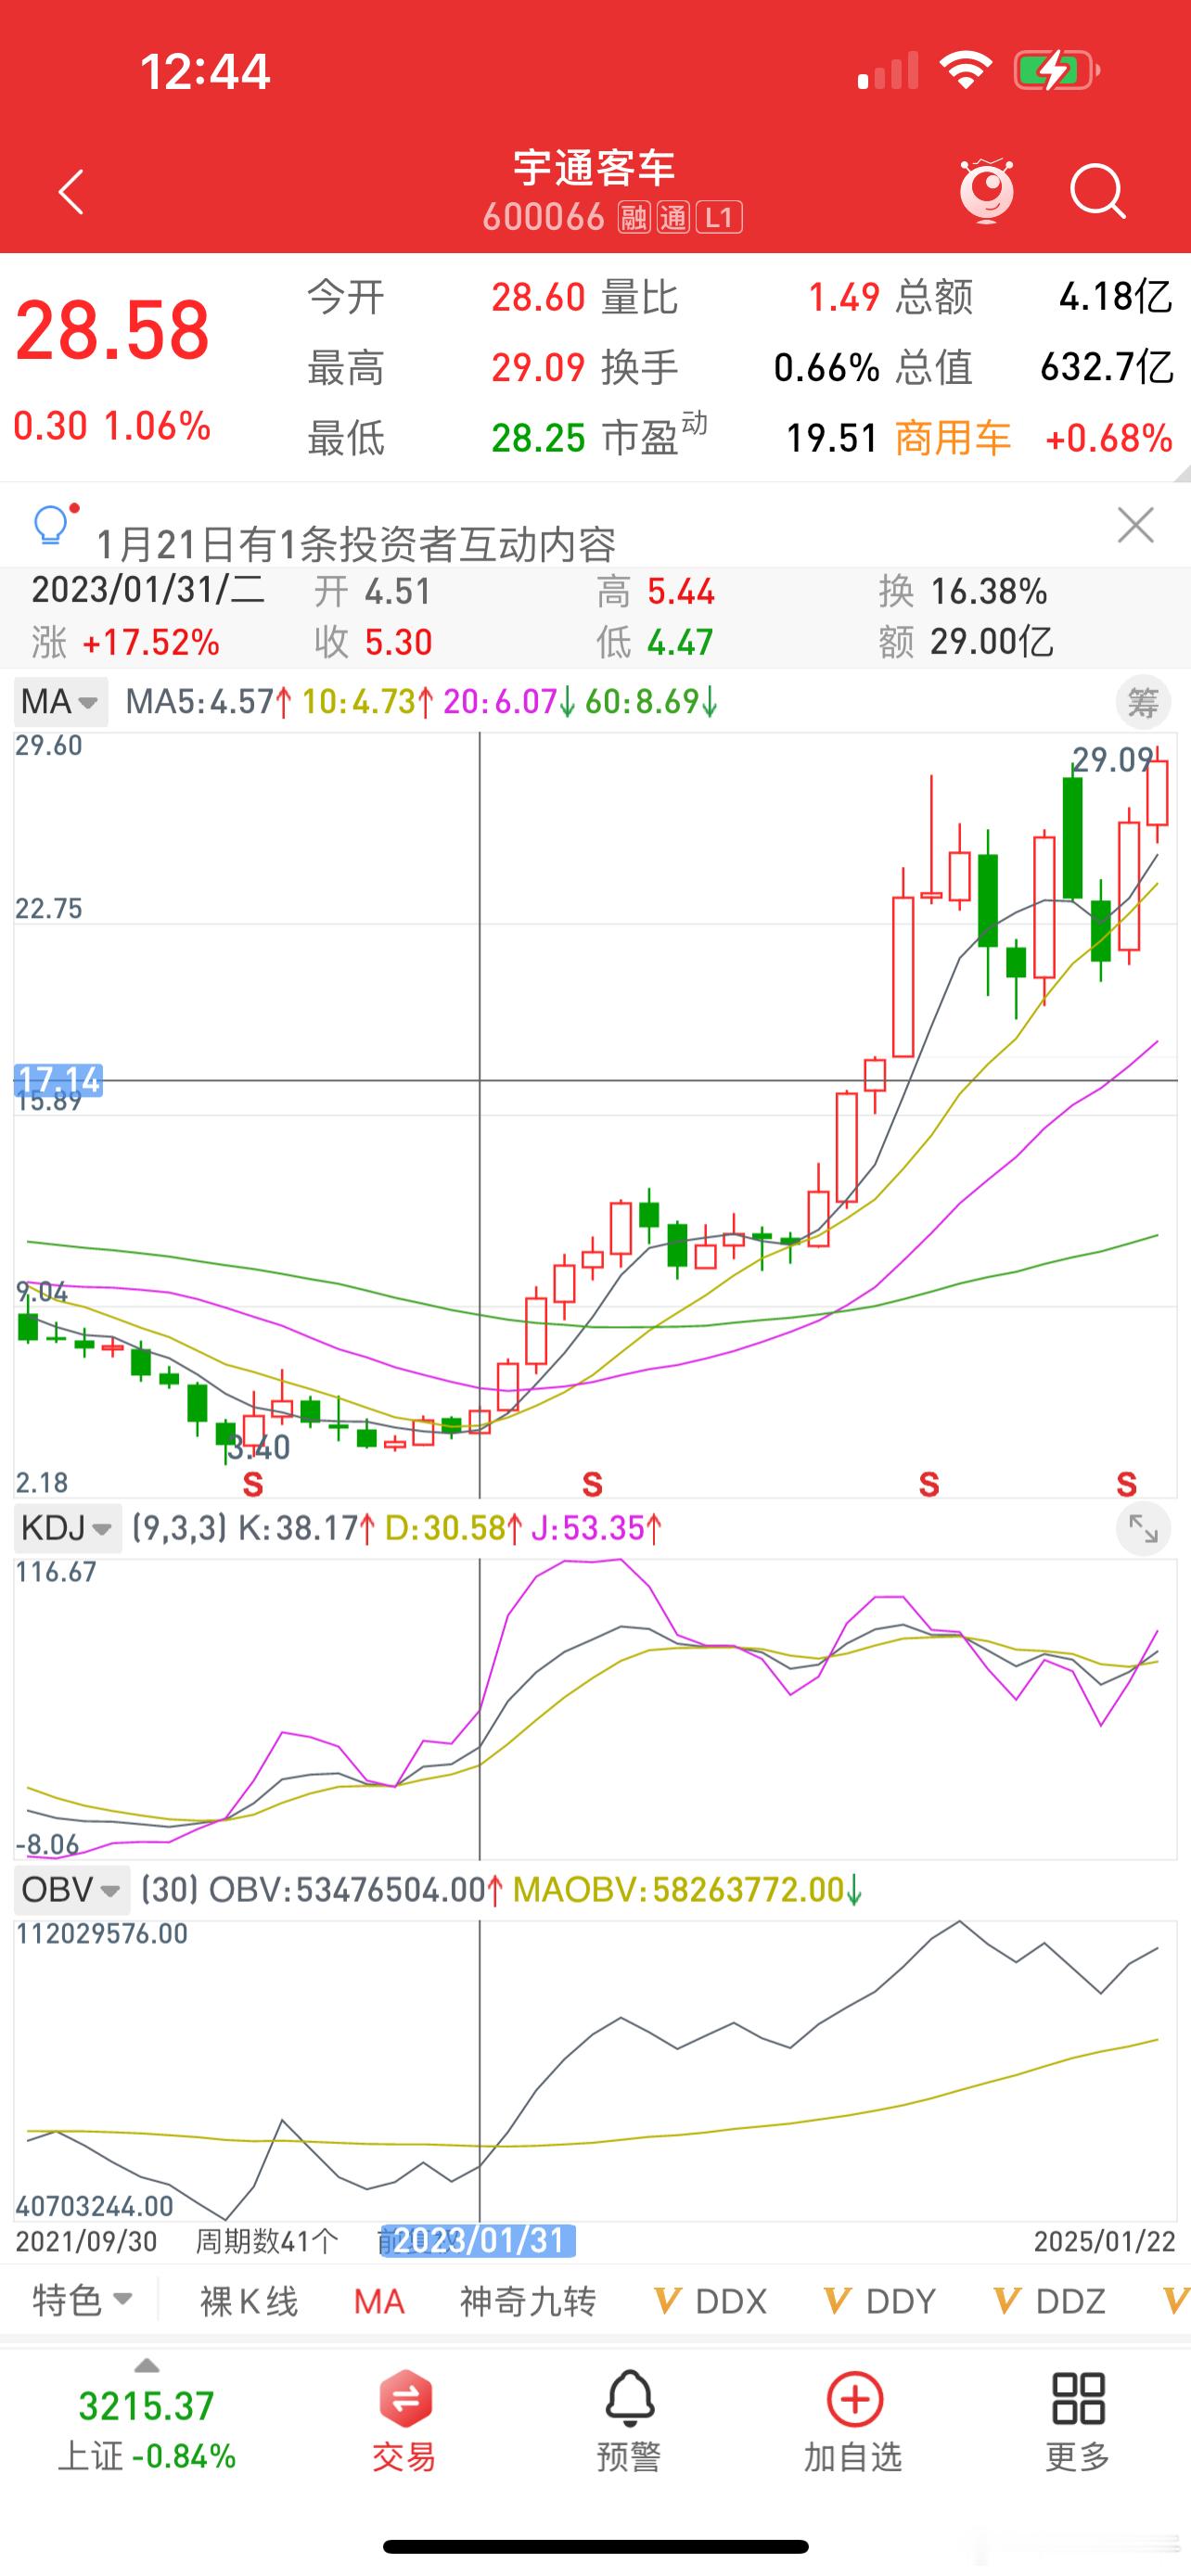Select the 神奇九转 tab

click(x=528, y=2301)
